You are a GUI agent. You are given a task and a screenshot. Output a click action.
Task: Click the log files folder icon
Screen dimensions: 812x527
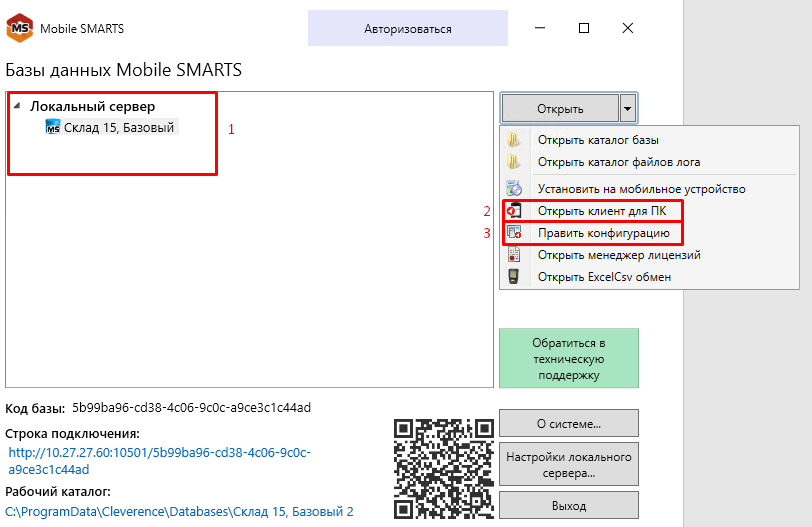click(x=514, y=162)
